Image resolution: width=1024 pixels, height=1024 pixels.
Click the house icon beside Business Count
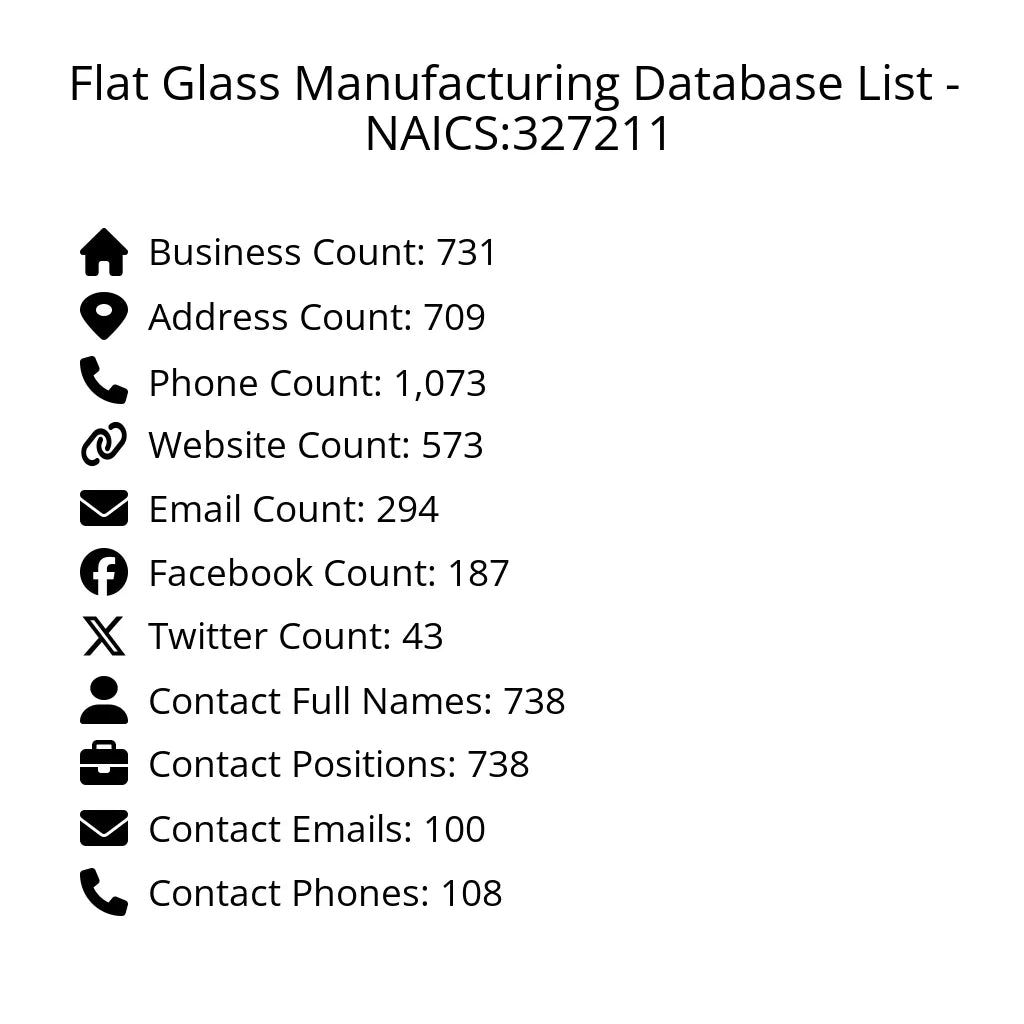point(104,253)
